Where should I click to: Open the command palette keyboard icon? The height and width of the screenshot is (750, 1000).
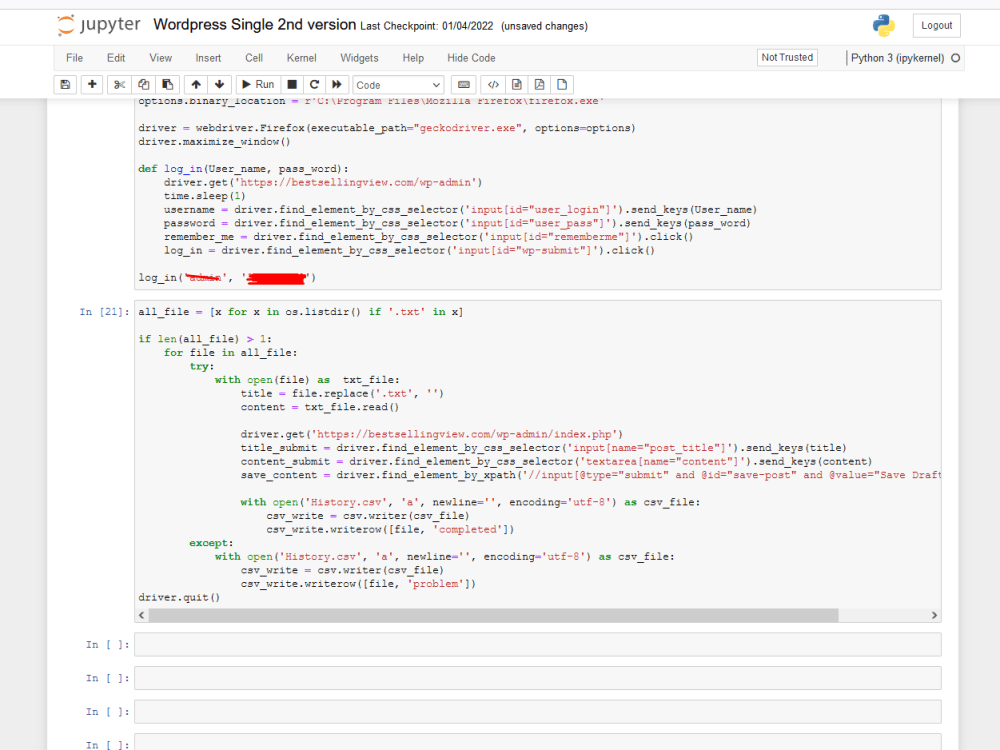pyautogui.click(x=464, y=84)
